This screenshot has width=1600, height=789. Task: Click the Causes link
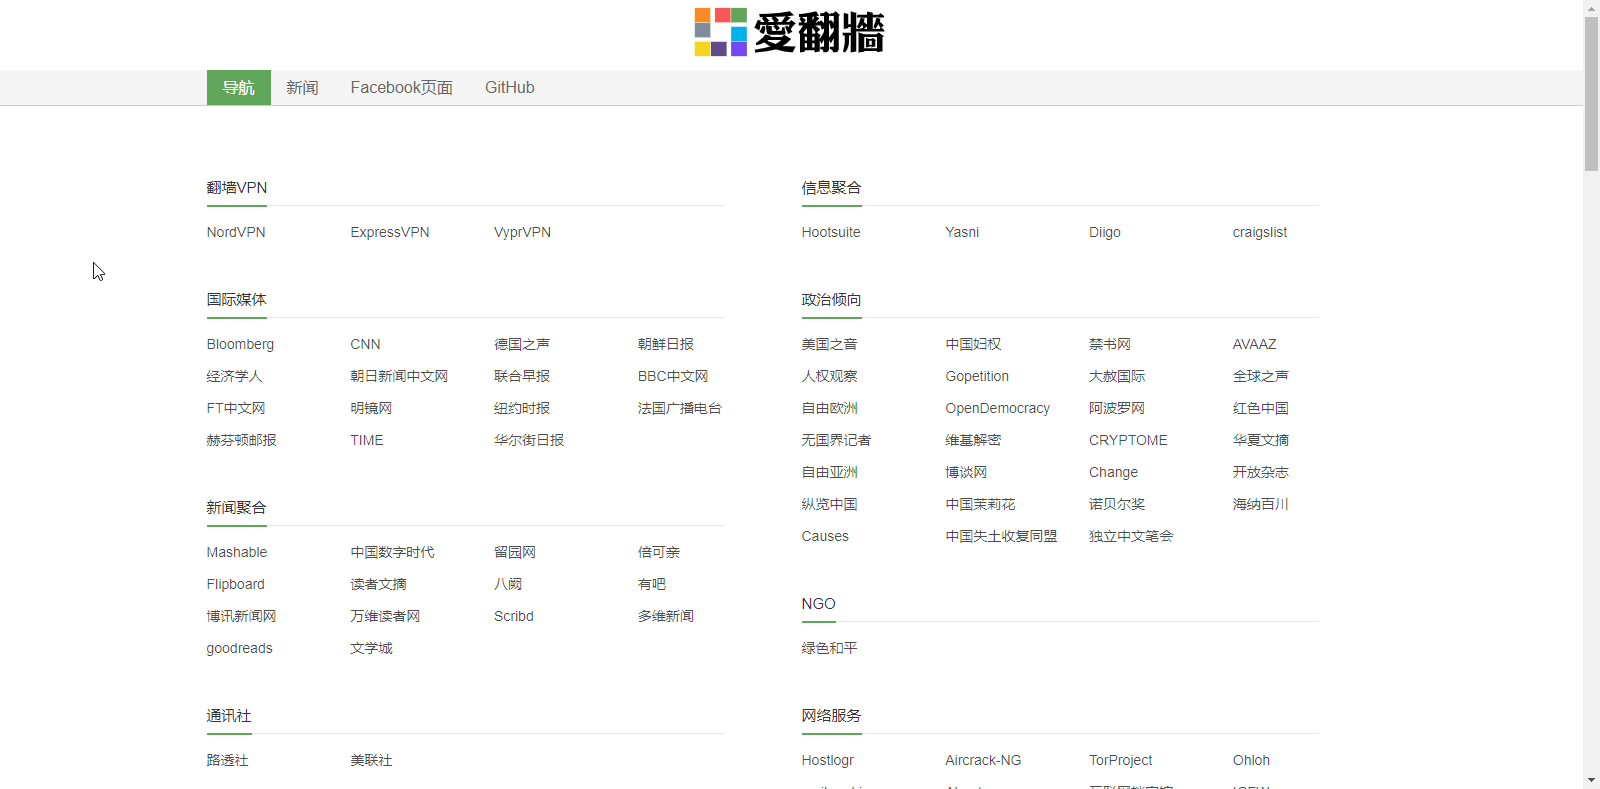pyautogui.click(x=825, y=536)
